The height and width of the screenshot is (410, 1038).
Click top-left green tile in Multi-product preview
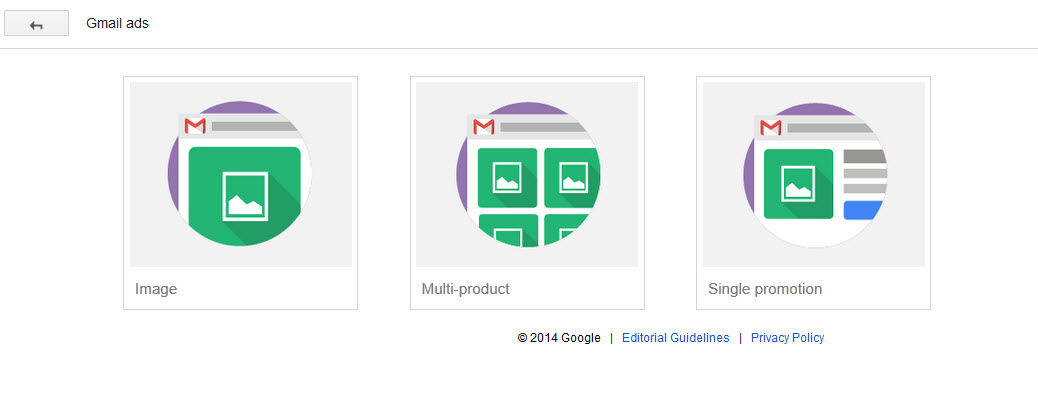tap(507, 177)
